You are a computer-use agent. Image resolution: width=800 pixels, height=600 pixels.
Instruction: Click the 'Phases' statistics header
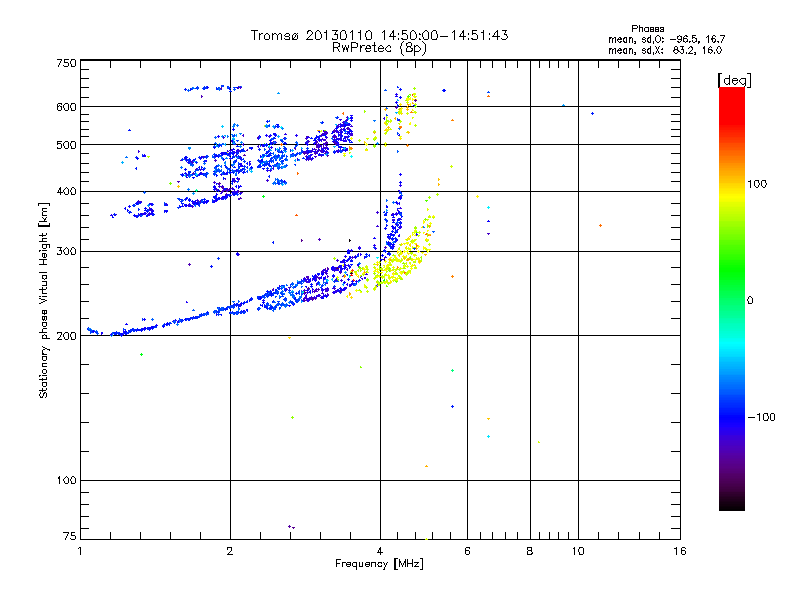(x=647, y=29)
